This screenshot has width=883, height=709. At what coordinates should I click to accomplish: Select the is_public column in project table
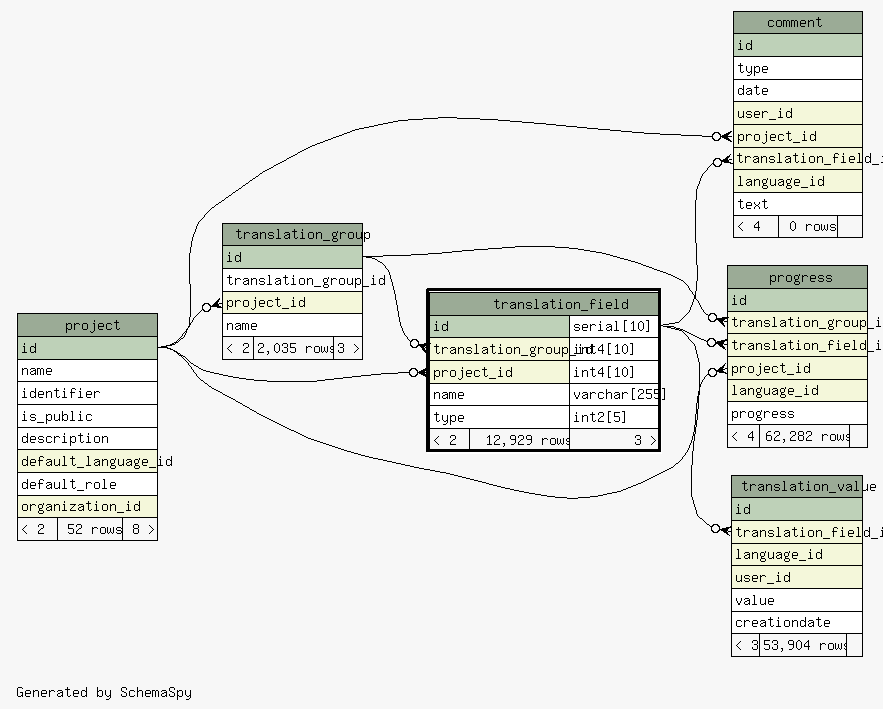[87, 416]
